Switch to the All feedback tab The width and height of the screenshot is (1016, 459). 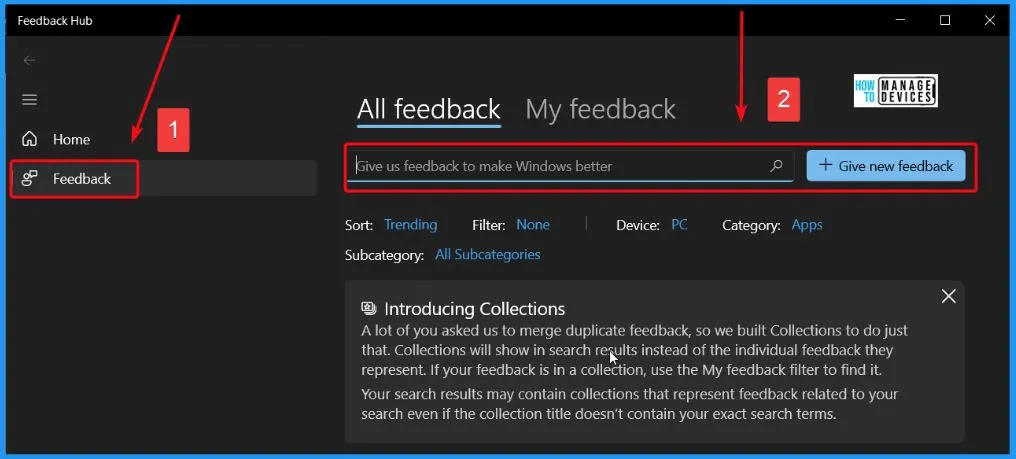pyautogui.click(x=429, y=109)
